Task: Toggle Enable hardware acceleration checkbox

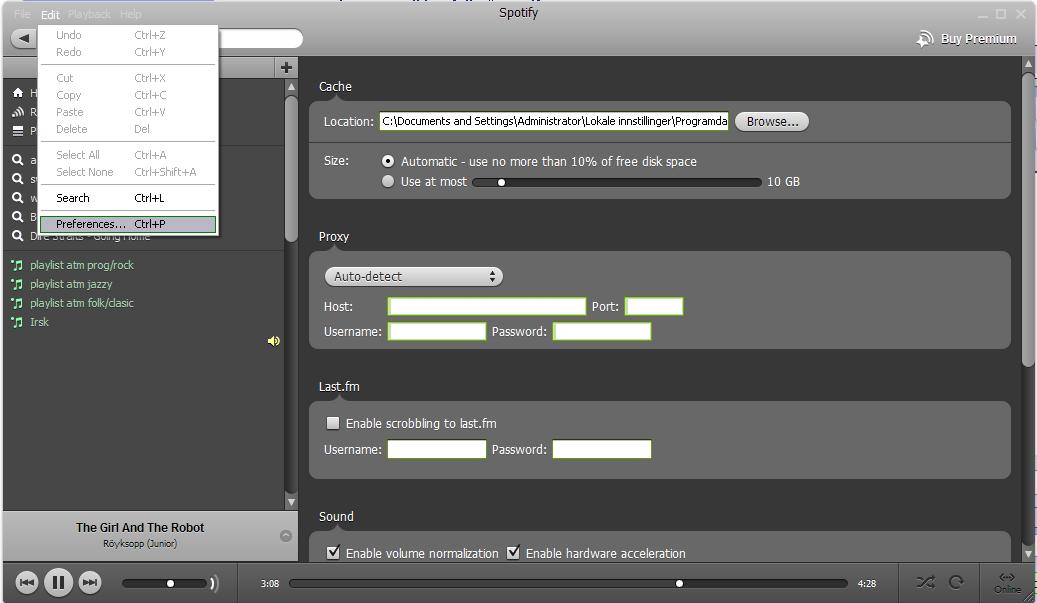Action: 513,553
